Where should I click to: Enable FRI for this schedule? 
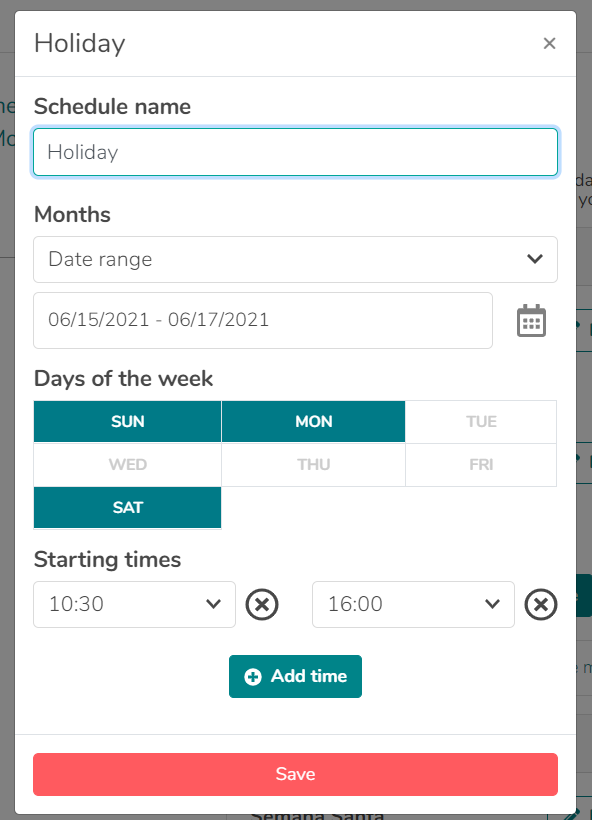[x=481, y=464]
